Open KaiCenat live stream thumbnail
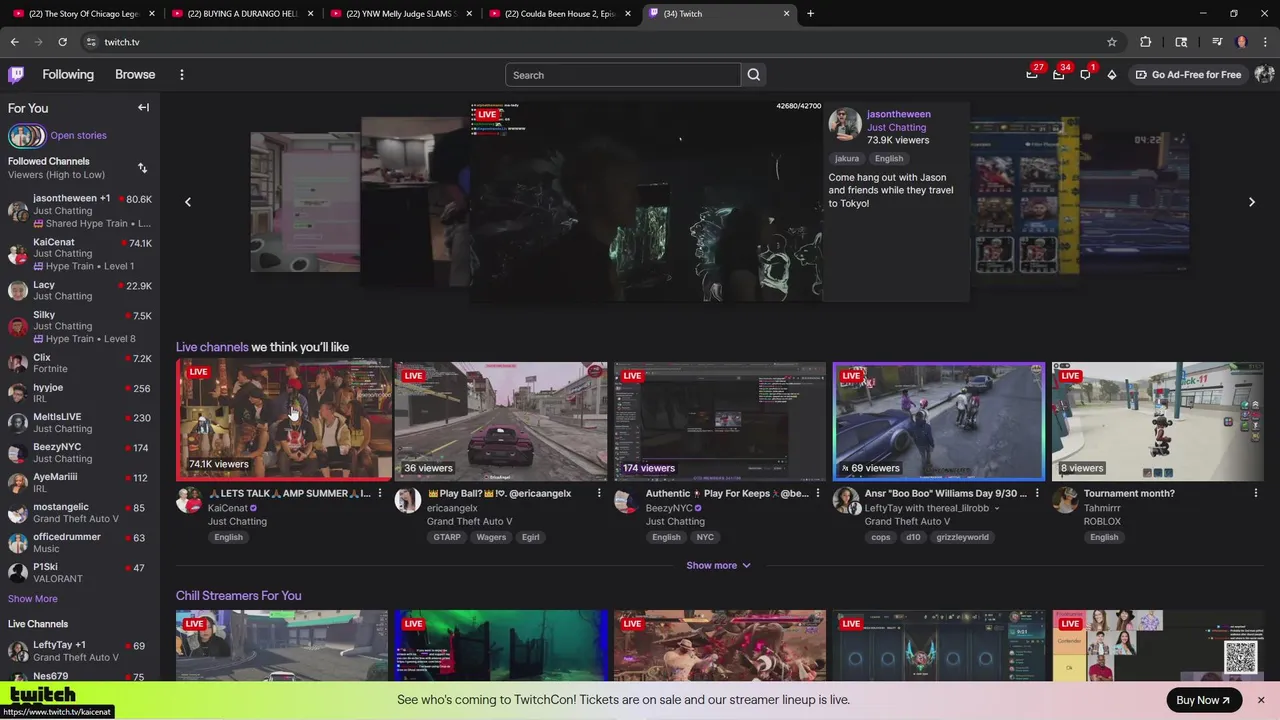The height and width of the screenshot is (720, 1280). click(x=282, y=421)
